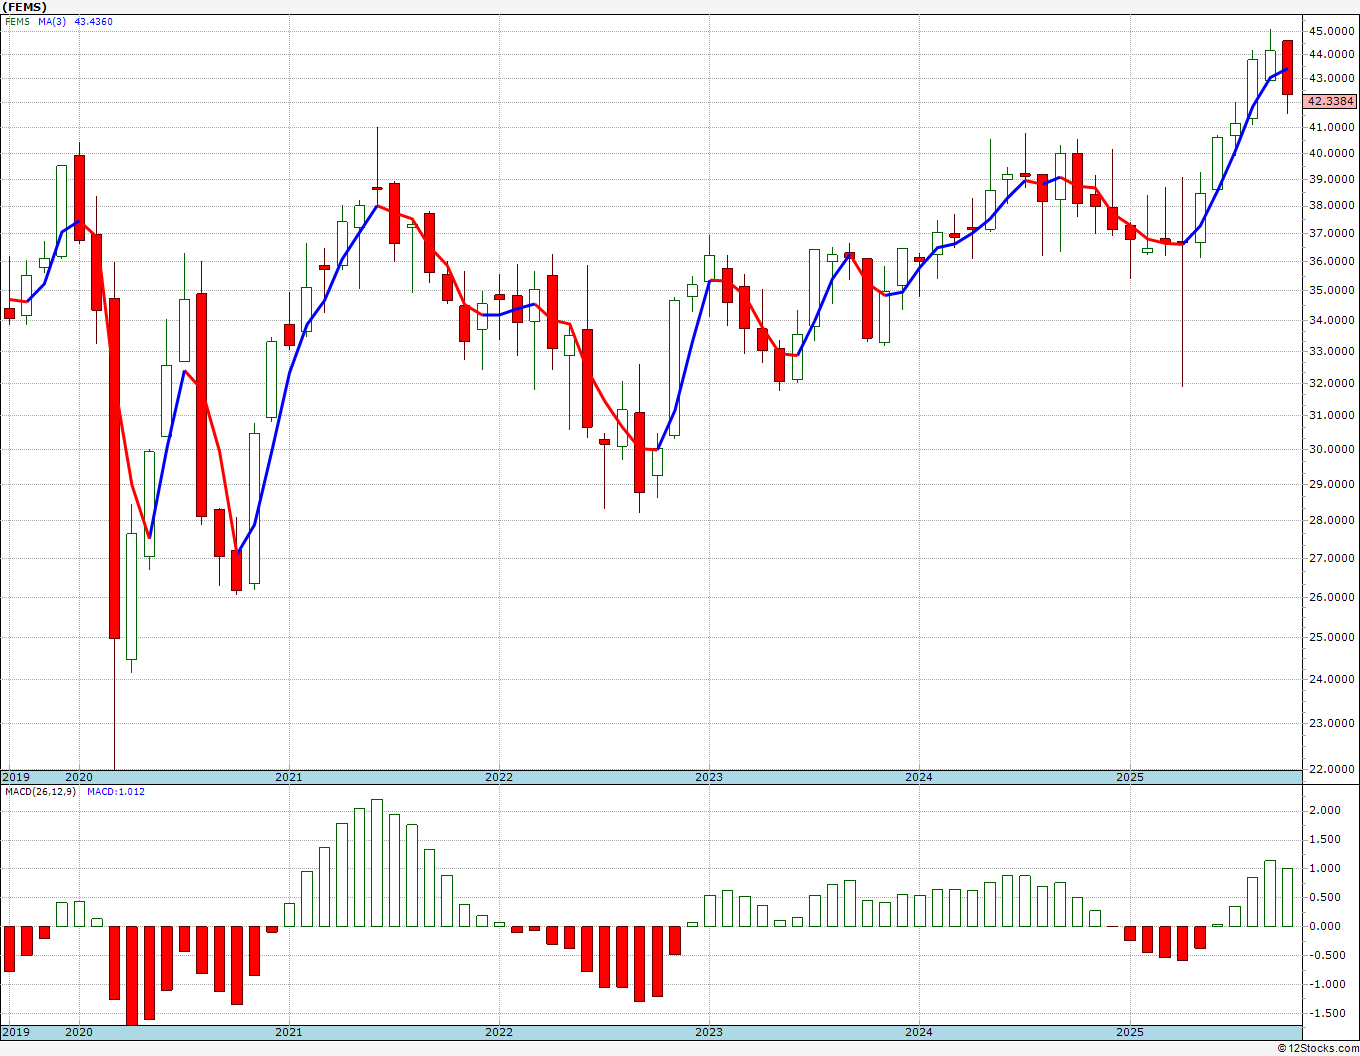Image resolution: width=1360 pixels, height=1056 pixels.
Task: Click the 36.0000 price axis label
Action: point(1331,261)
